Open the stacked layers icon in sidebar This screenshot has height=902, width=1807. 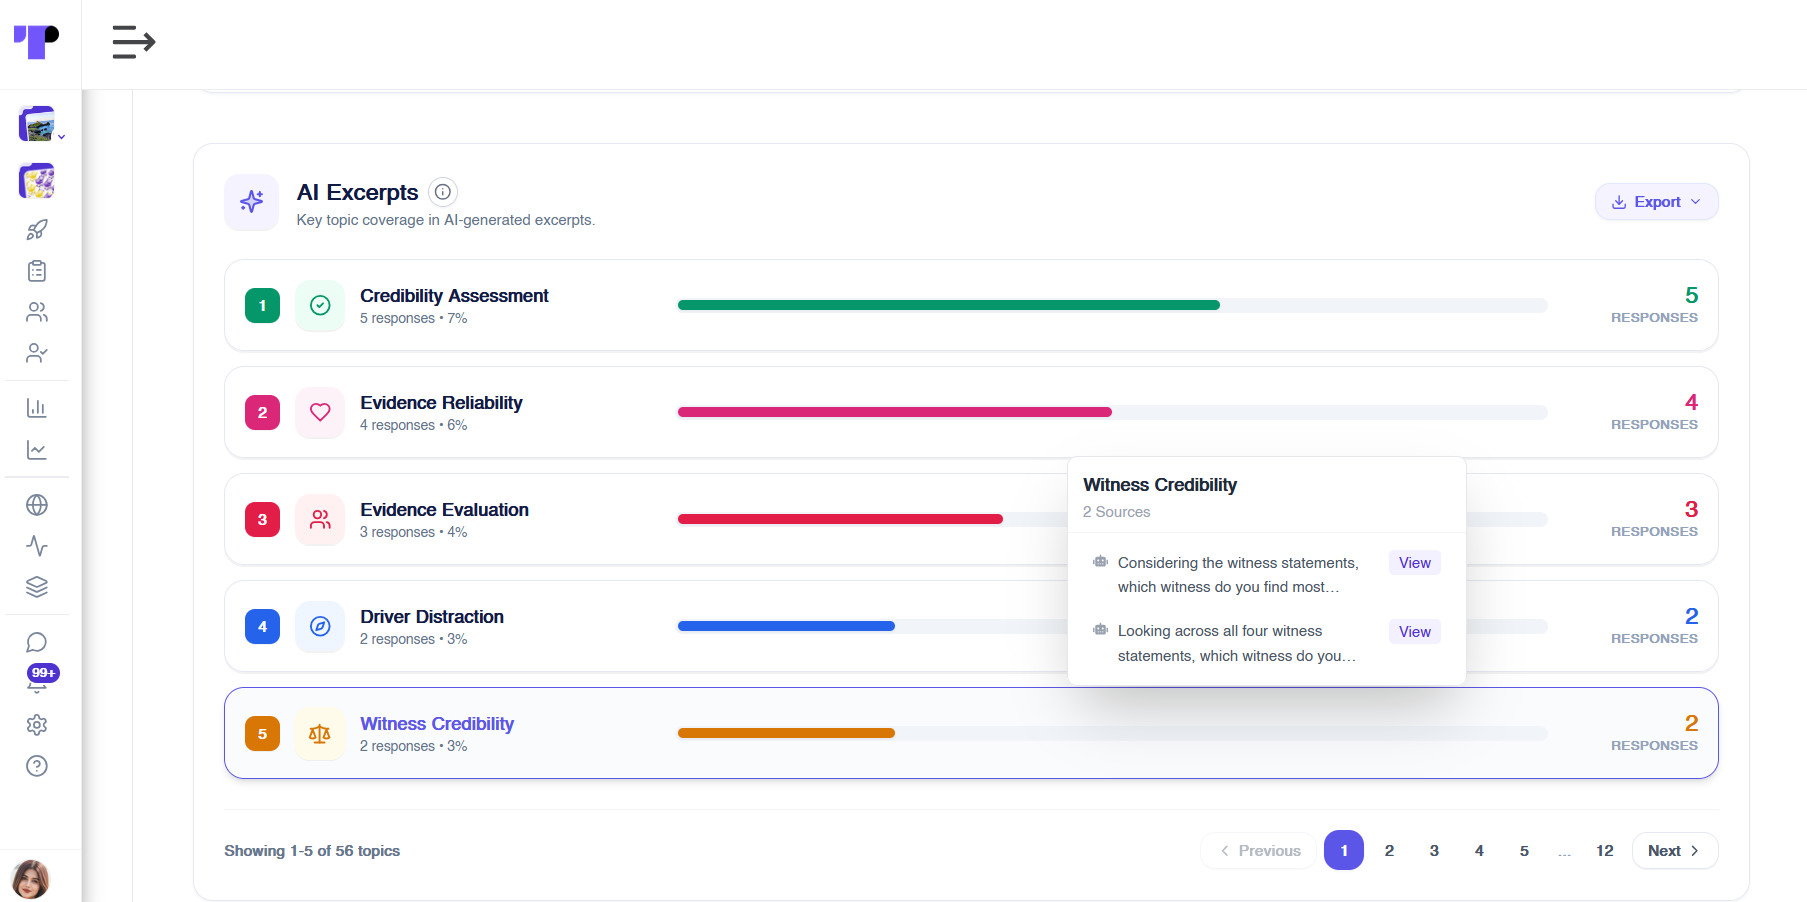(37, 587)
